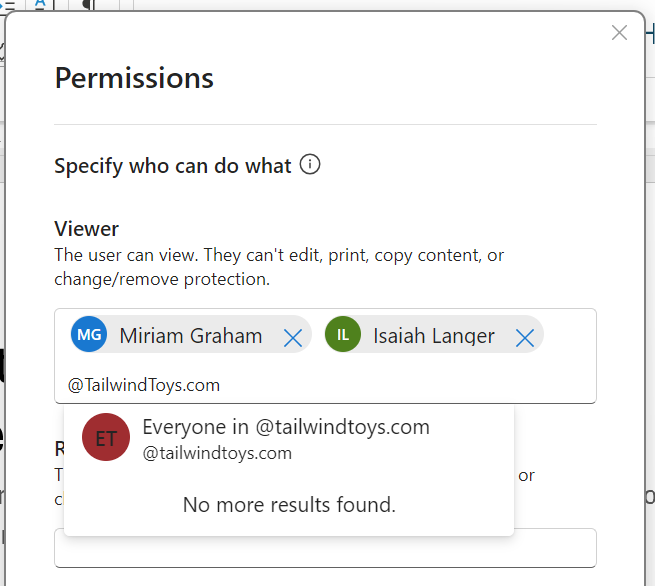Click the MG avatar for Miriam Graham
This screenshot has height=586, width=655.
click(x=89, y=335)
